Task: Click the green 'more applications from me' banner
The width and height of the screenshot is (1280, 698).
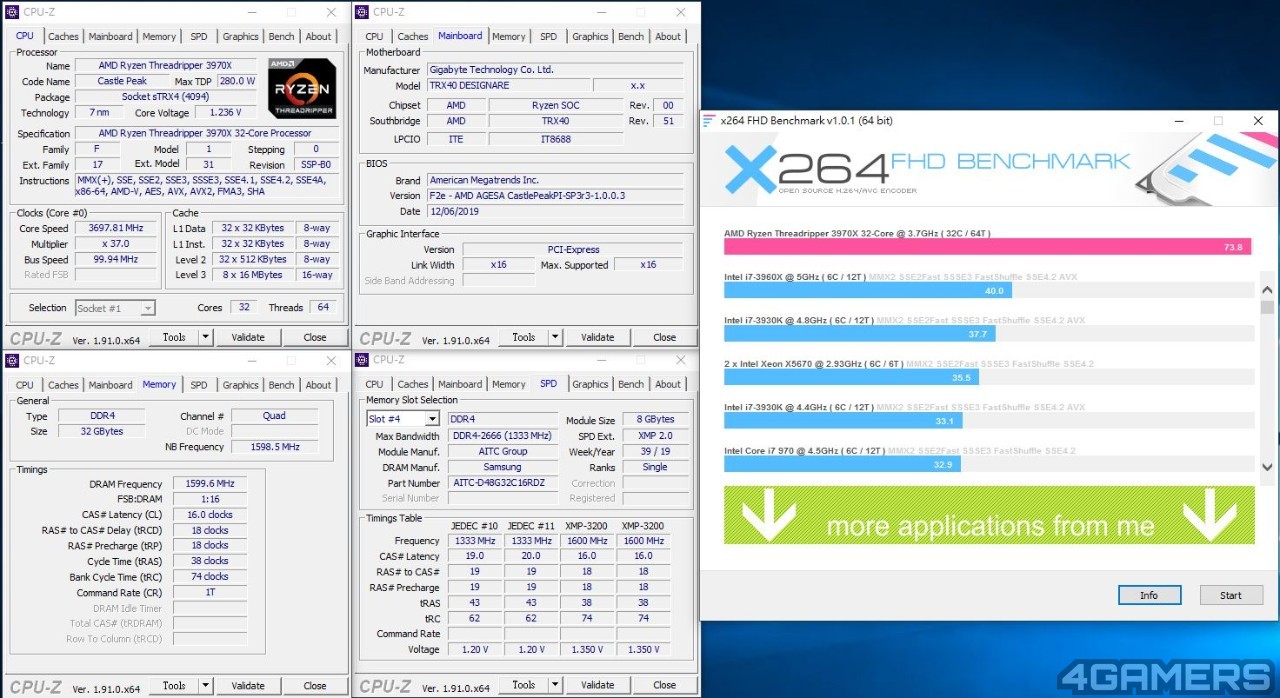Action: click(x=989, y=515)
